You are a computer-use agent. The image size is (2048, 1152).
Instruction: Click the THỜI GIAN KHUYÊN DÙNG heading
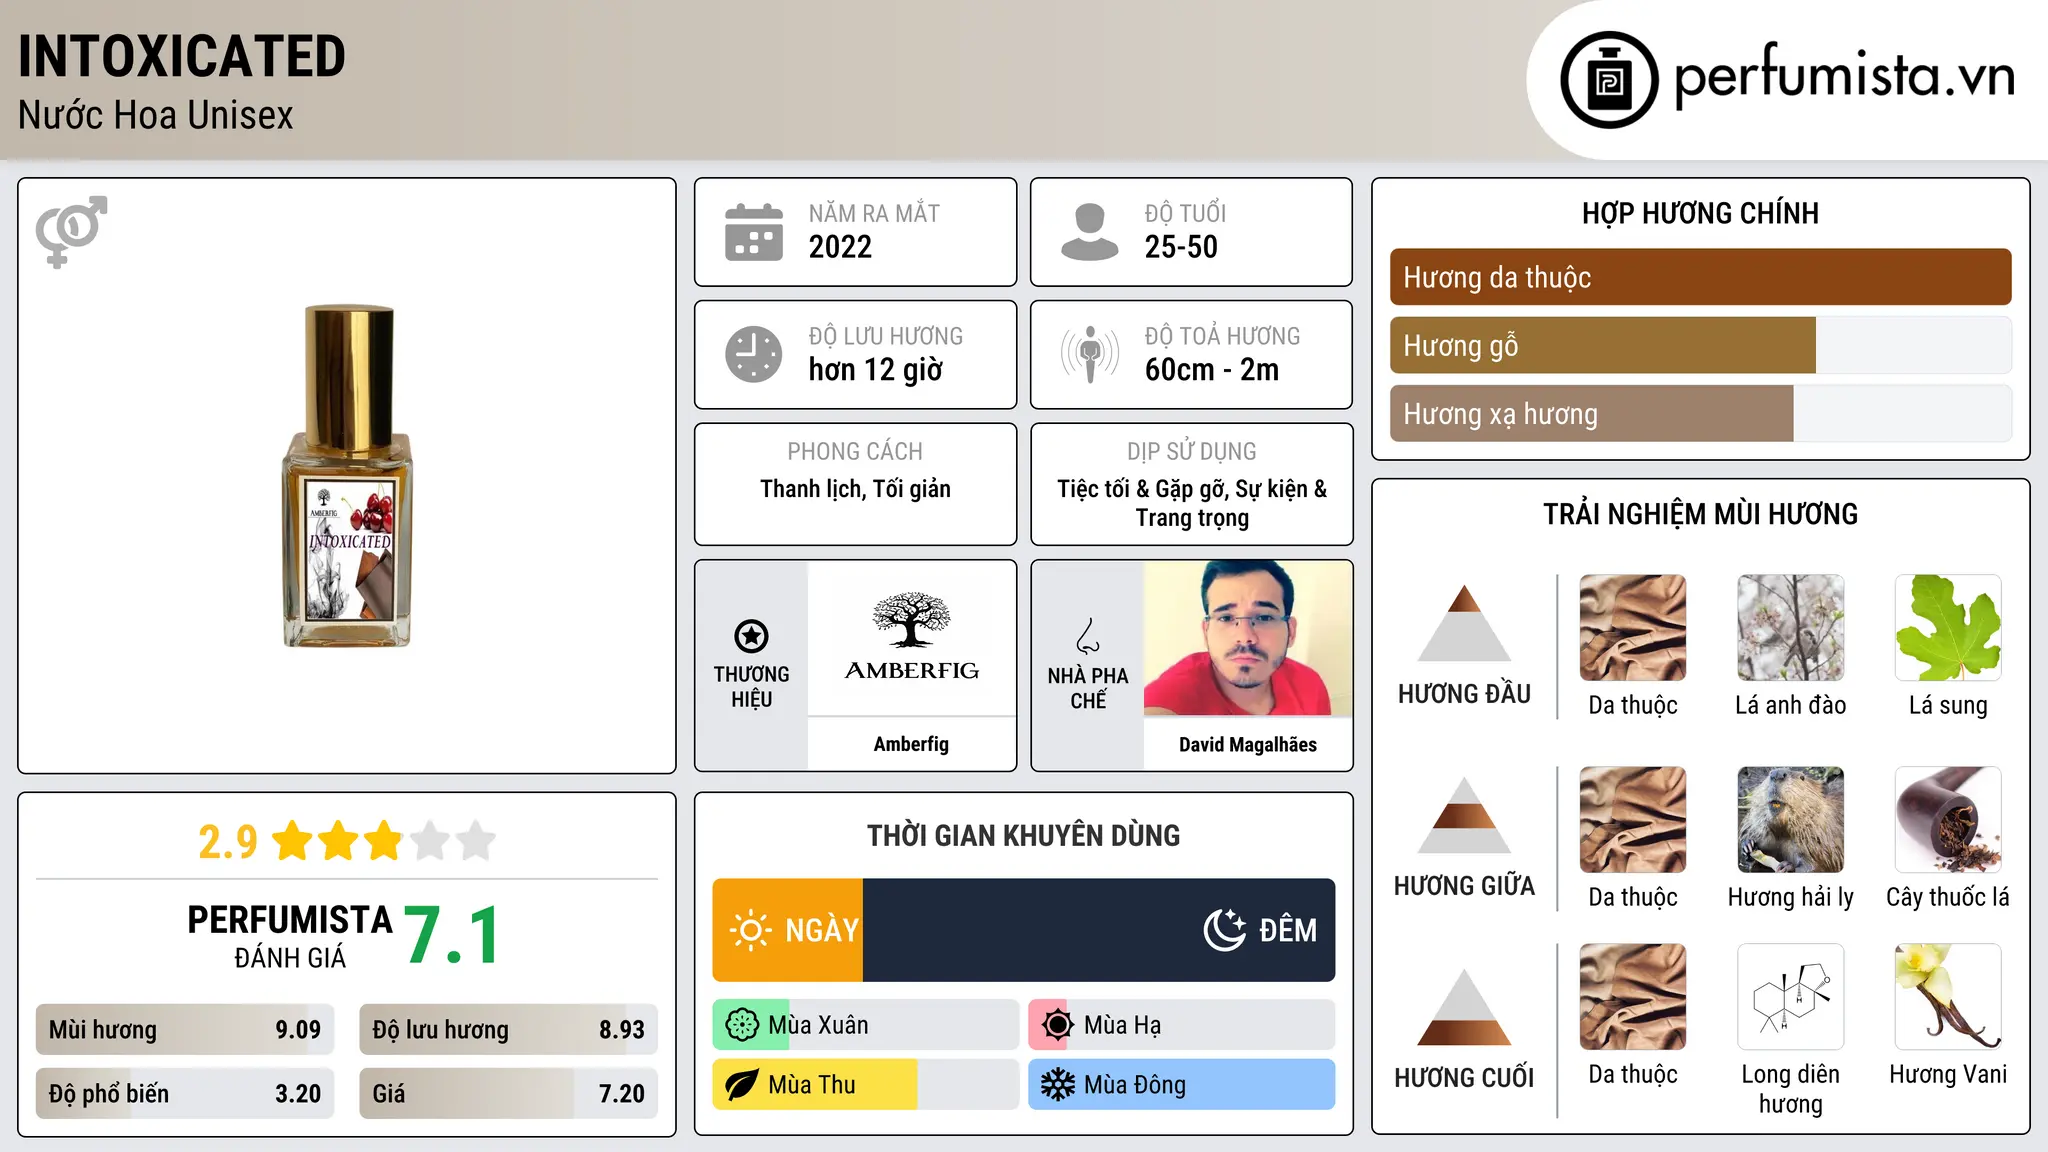pyautogui.click(x=1024, y=835)
